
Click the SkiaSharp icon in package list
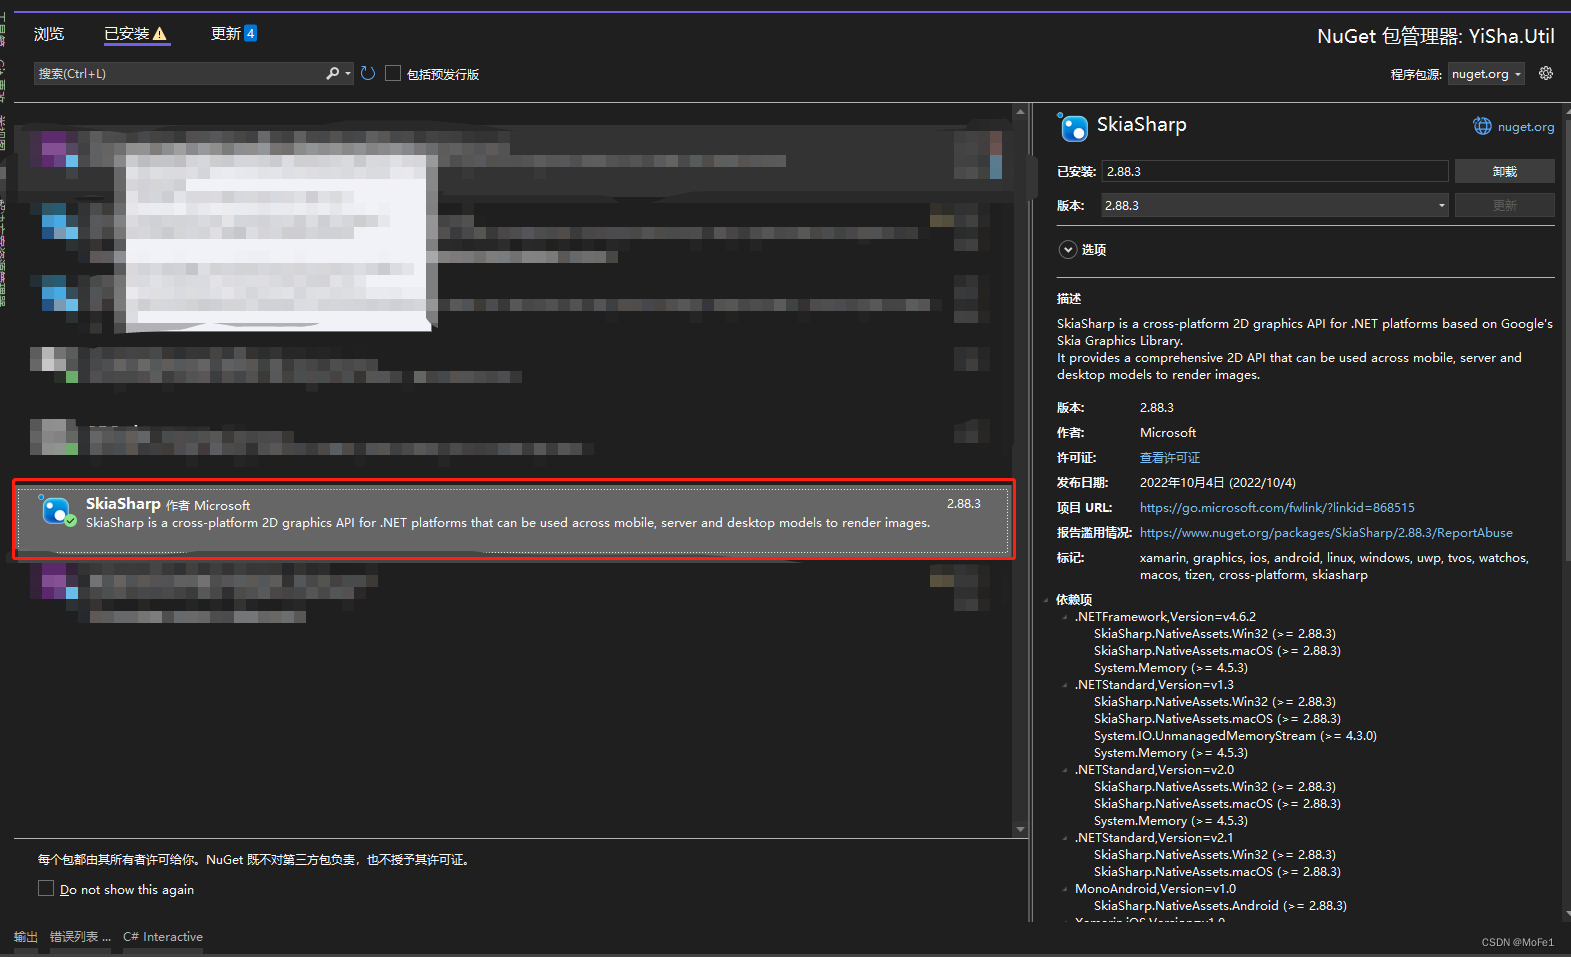(x=56, y=510)
